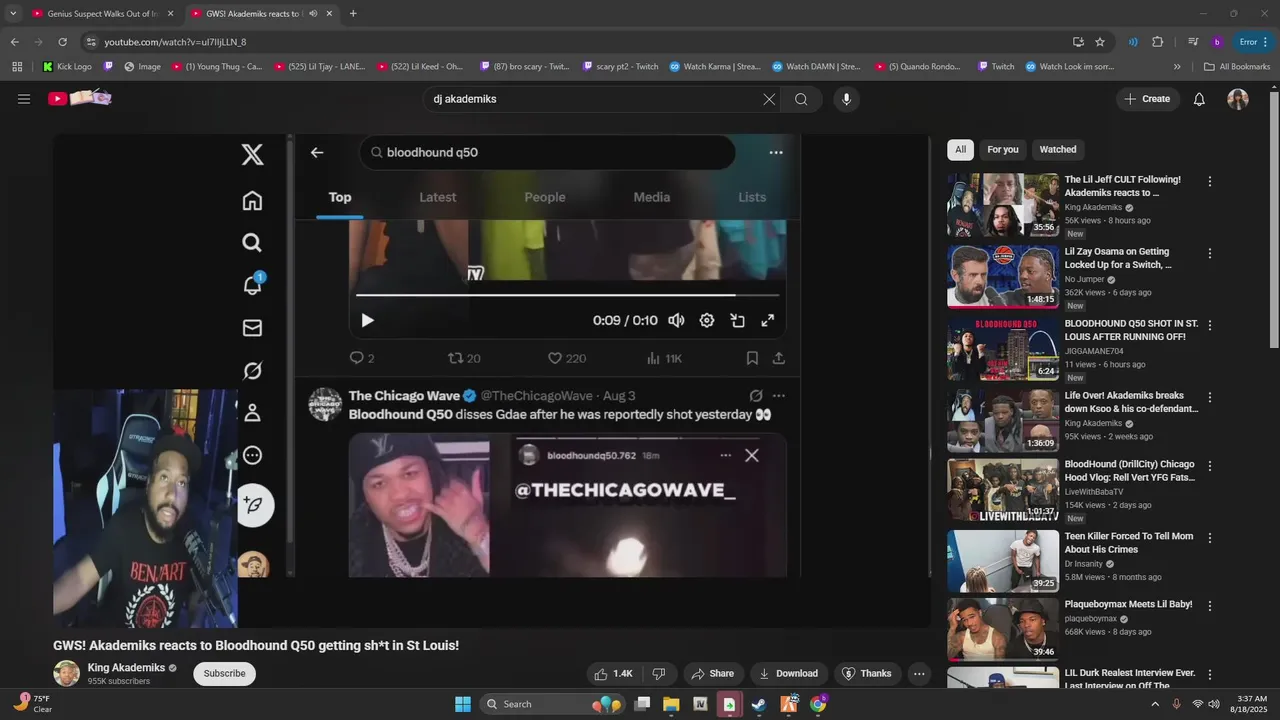Open the browser extensions puzzle icon
Viewport: 1280px width, 720px height.
tap(1158, 42)
